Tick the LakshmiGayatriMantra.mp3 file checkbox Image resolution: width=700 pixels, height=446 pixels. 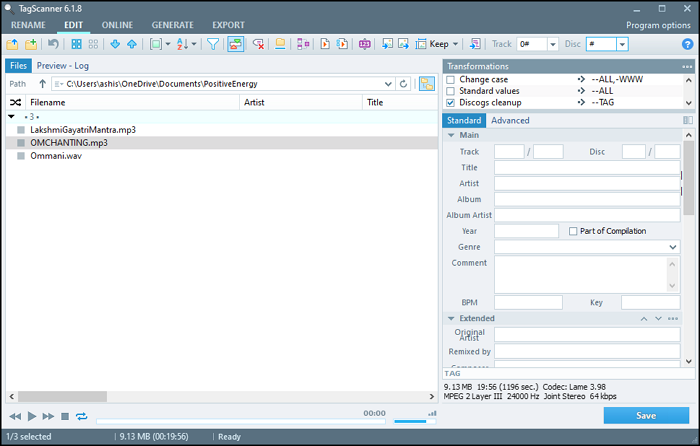[21, 130]
